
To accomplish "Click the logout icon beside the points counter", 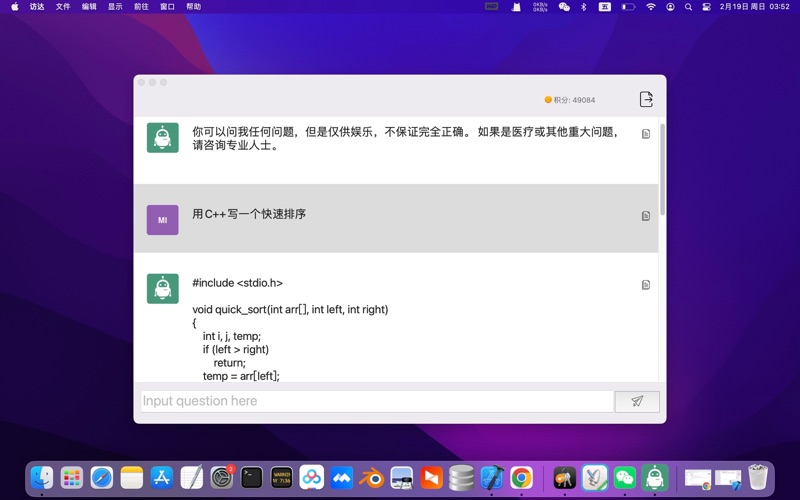I will 646,99.
